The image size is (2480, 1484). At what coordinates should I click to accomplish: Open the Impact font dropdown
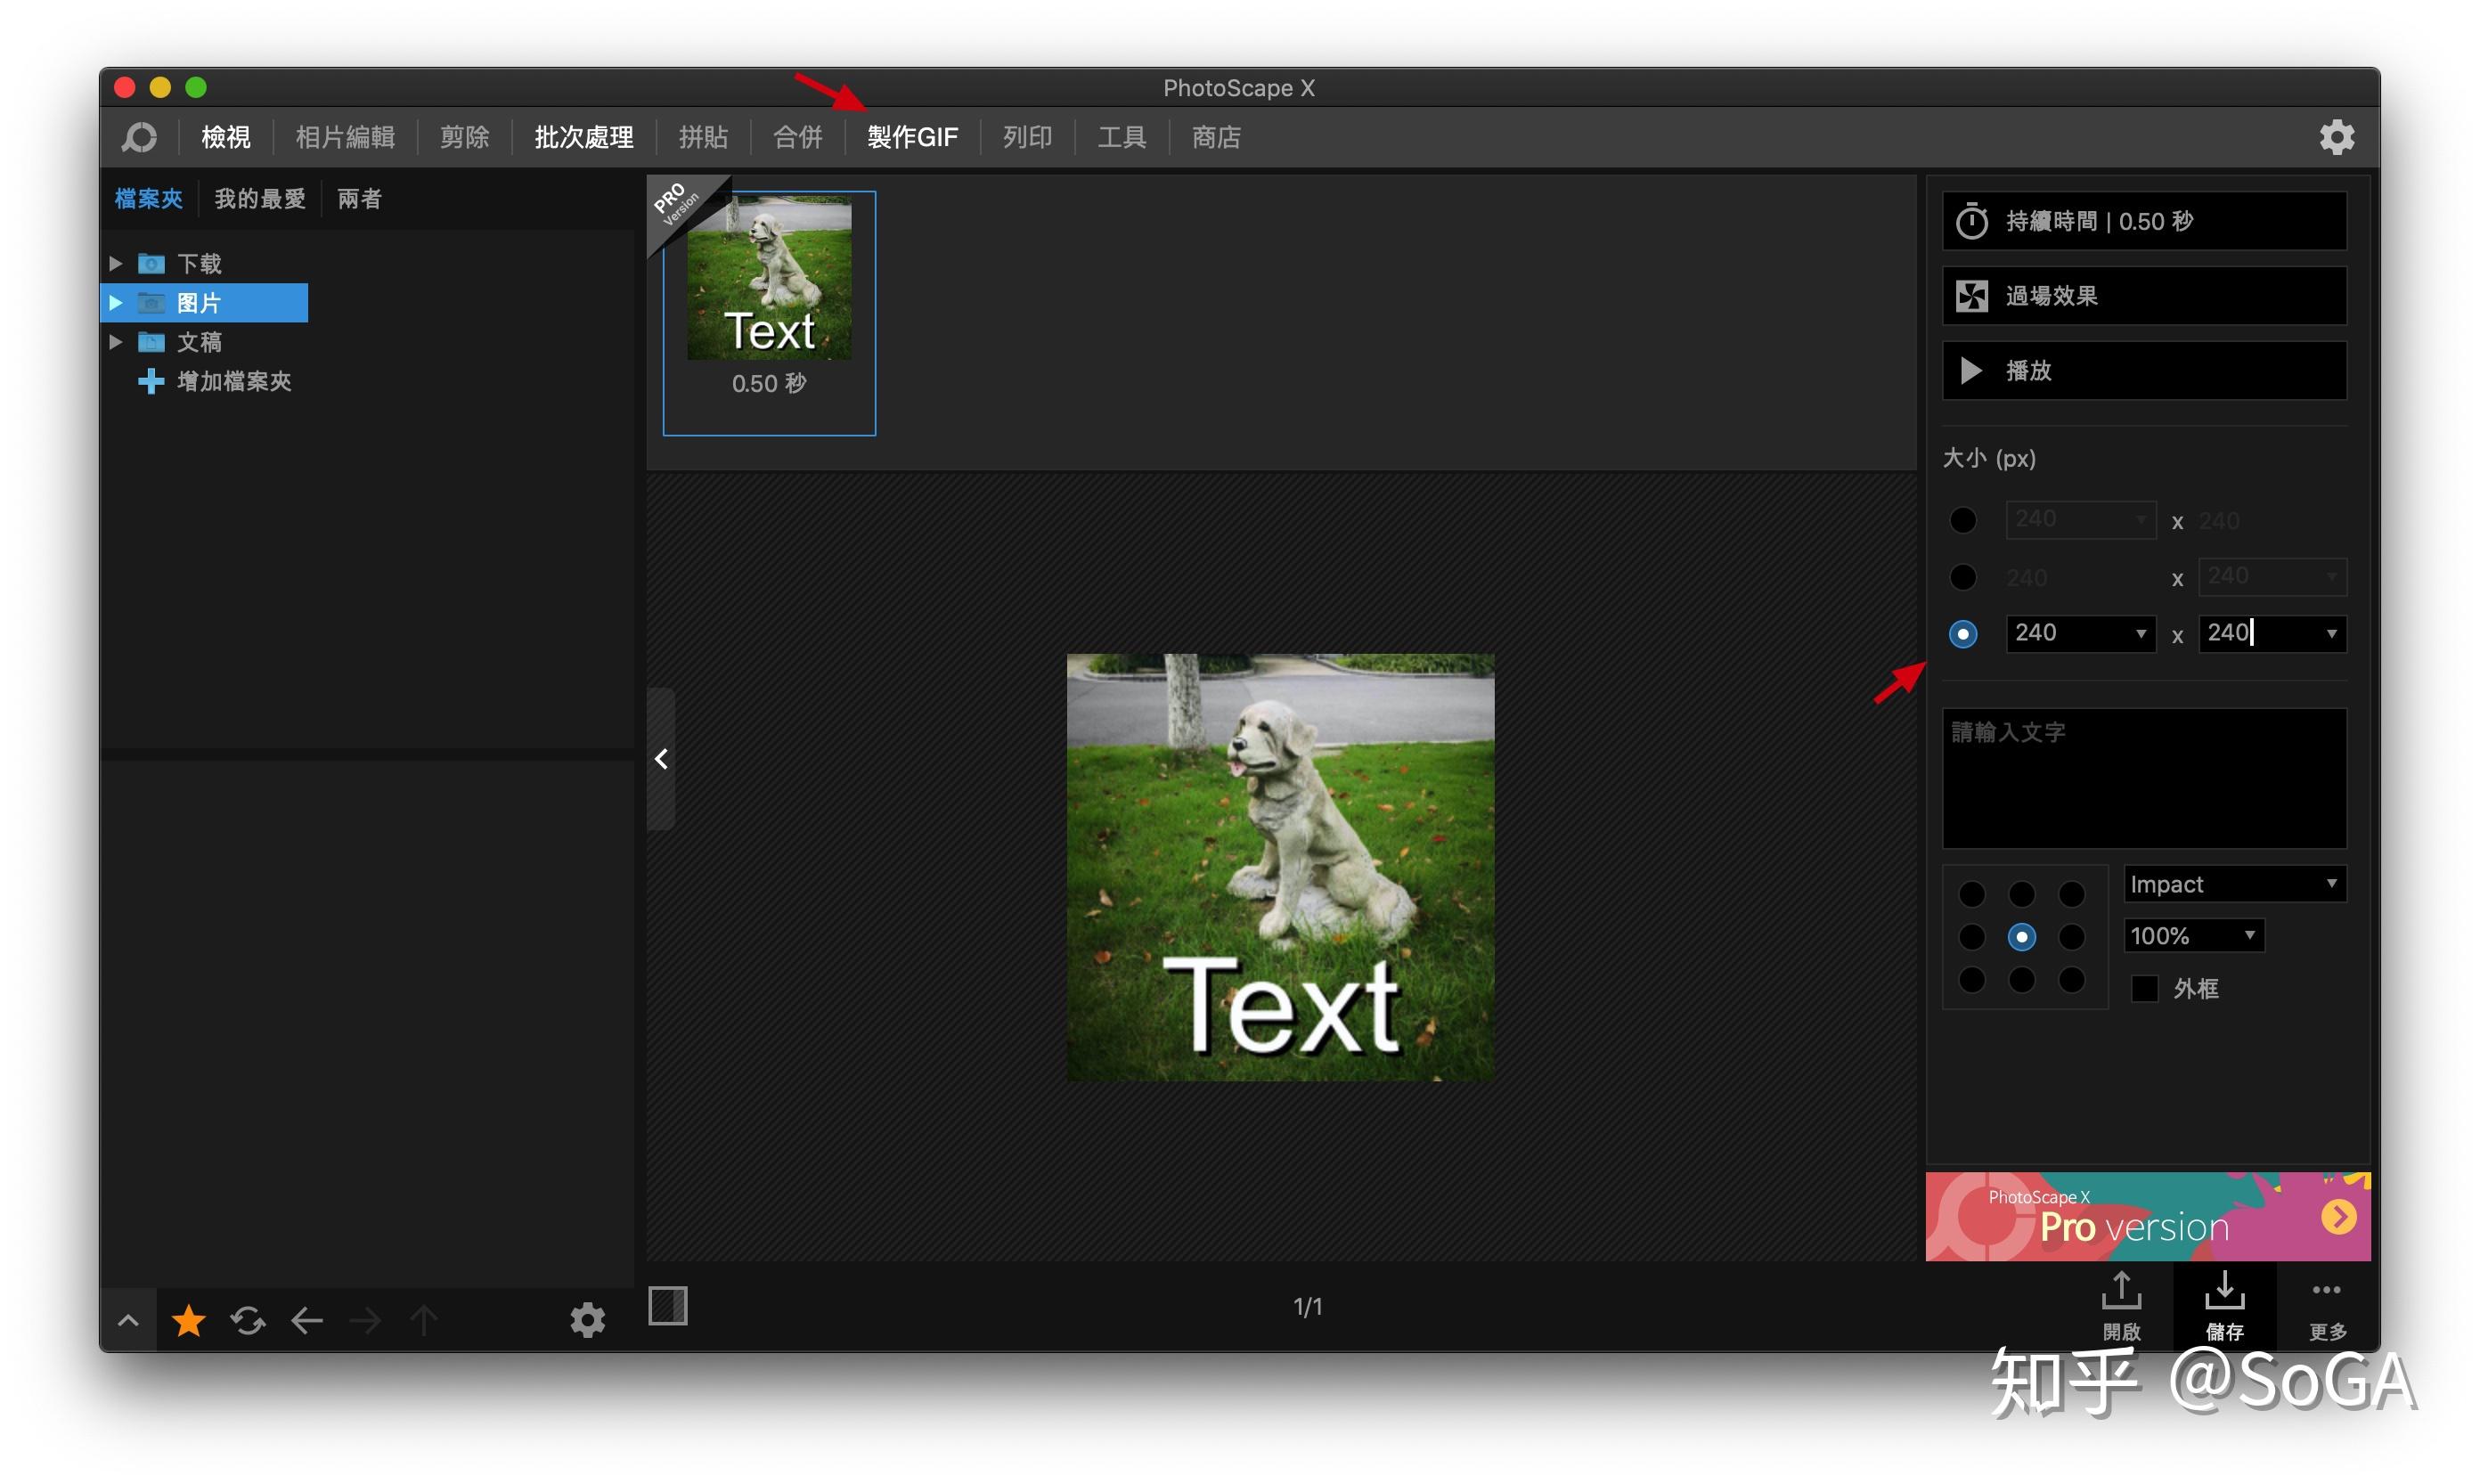[x=2233, y=884]
